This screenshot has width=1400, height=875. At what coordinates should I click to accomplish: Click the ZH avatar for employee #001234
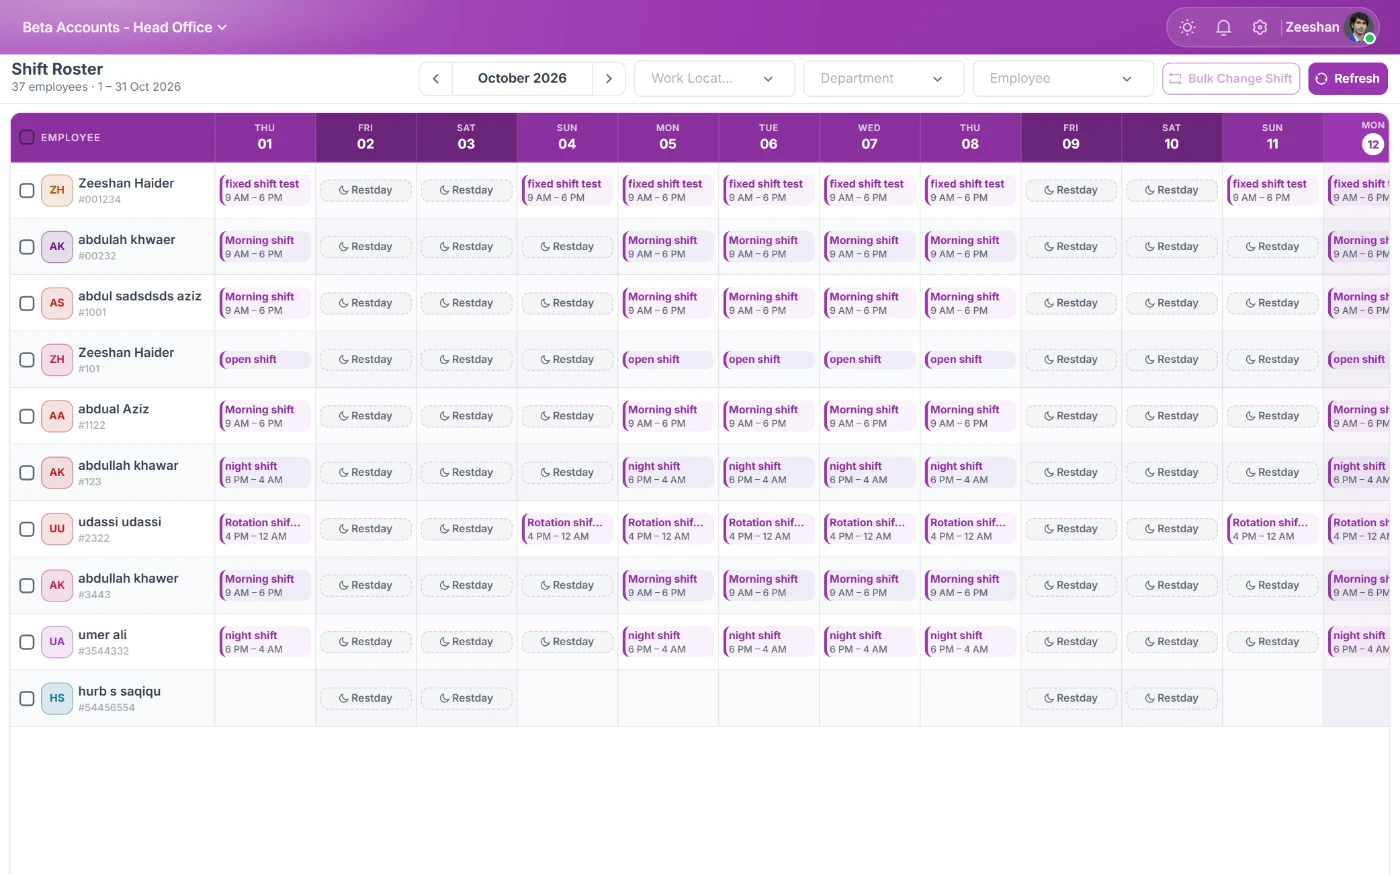(x=57, y=190)
